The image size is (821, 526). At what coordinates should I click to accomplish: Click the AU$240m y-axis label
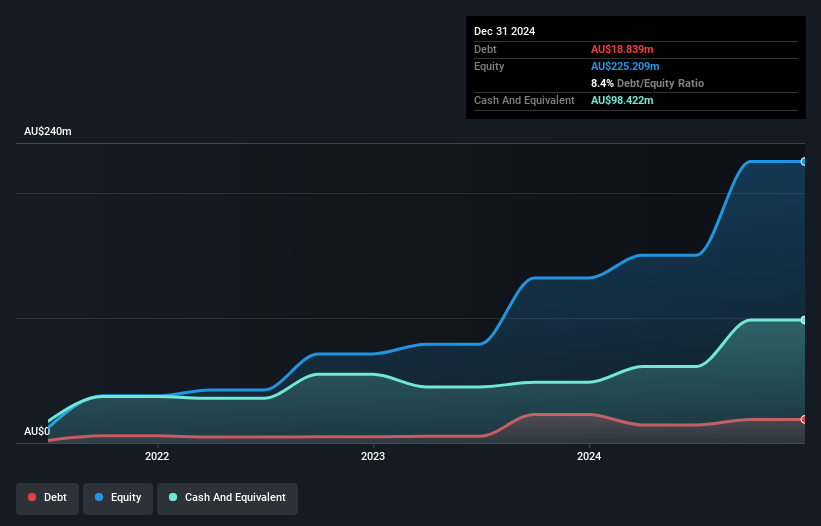pos(48,131)
